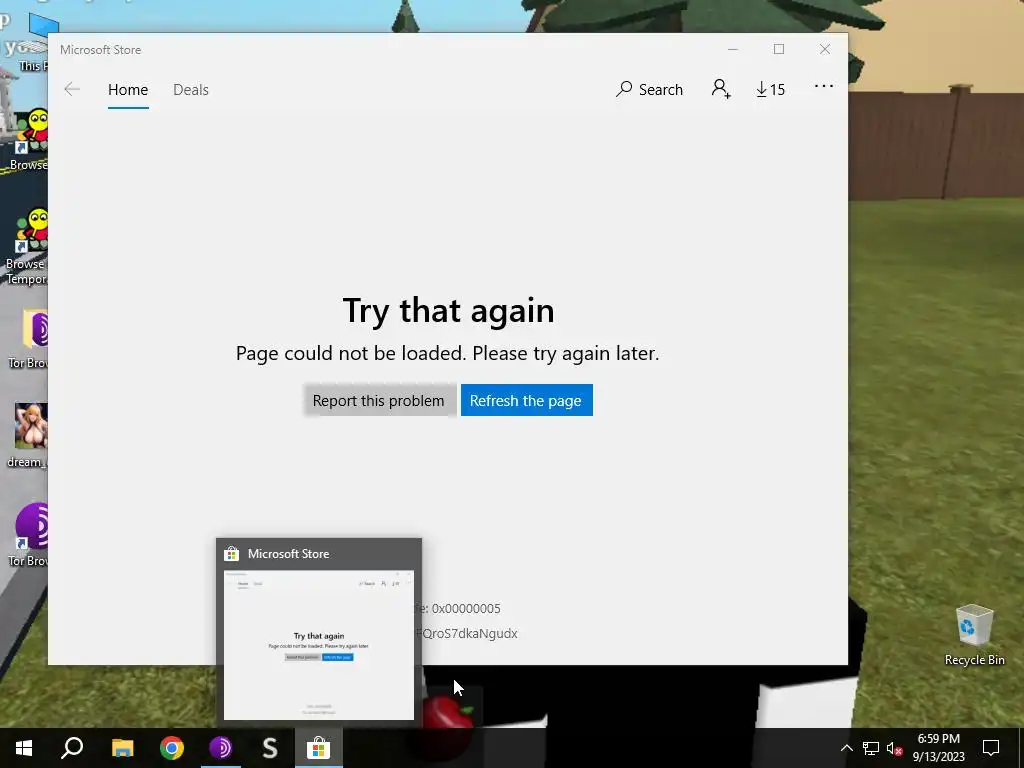Switch to the Home tab
Image resolution: width=1024 pixels, height=768 pixels.
pos(128,89)
